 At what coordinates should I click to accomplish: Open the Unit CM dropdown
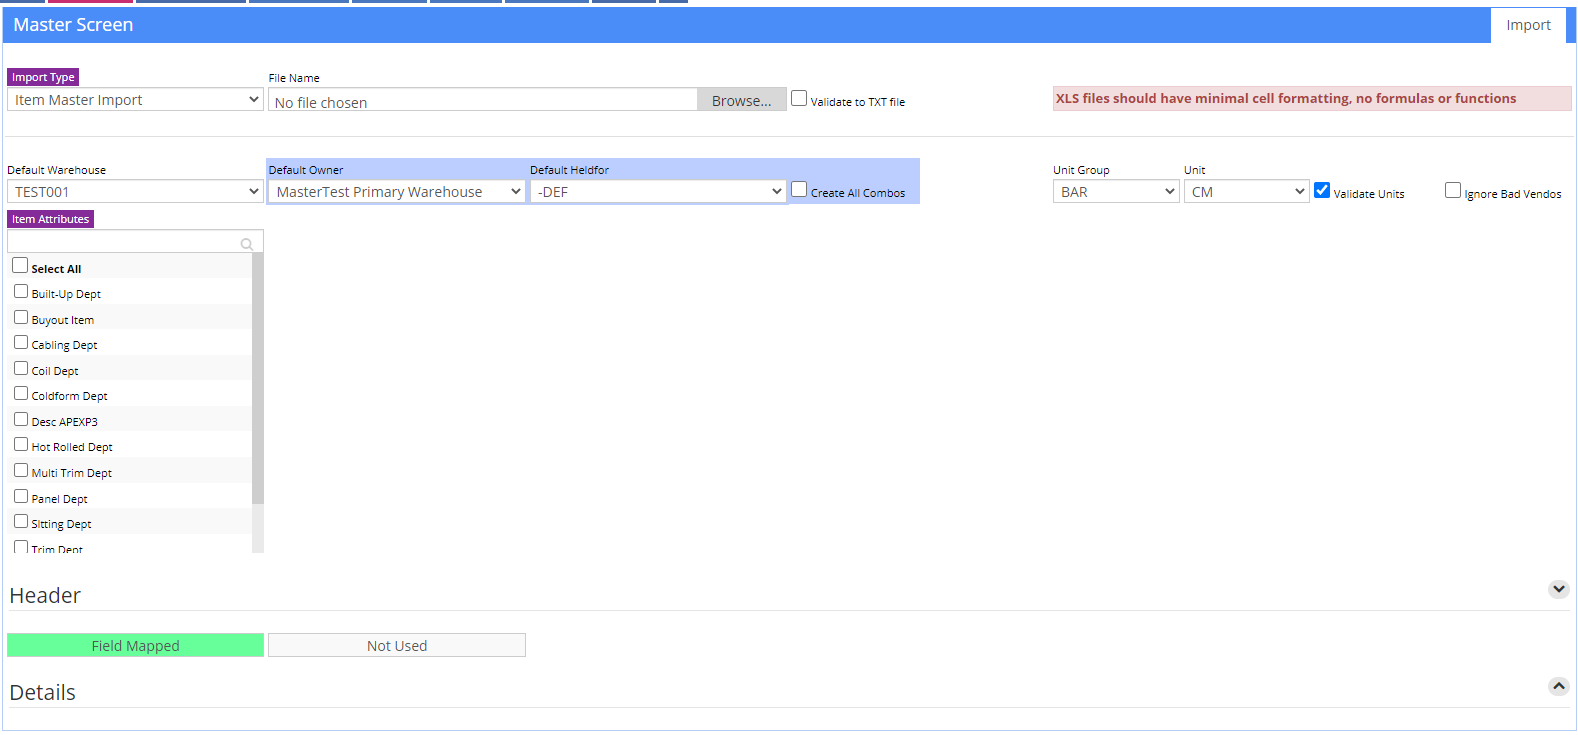1246,191
